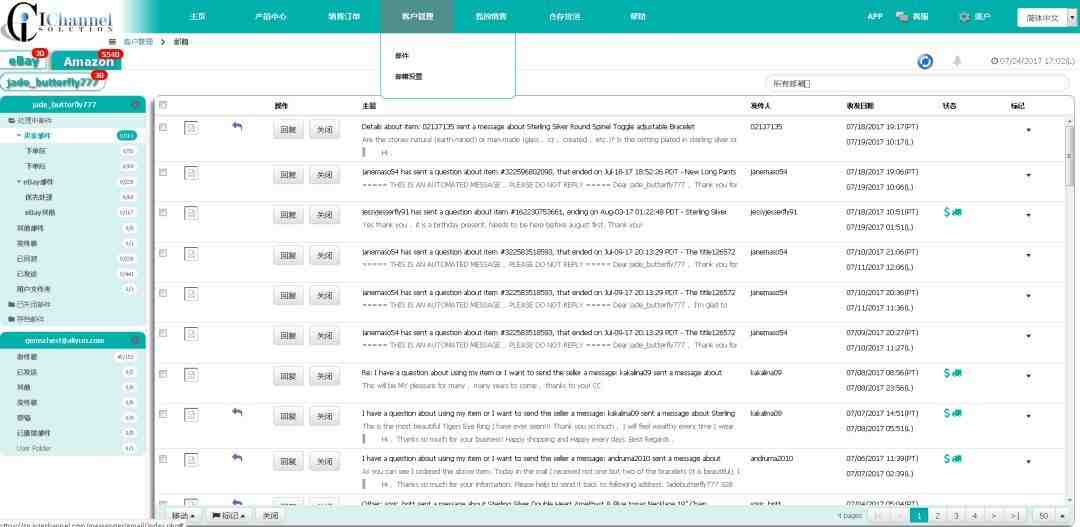Click 关闭 button in 02137135 row
The width and height of the screenshot is (1080, 527).
(324, 130)
